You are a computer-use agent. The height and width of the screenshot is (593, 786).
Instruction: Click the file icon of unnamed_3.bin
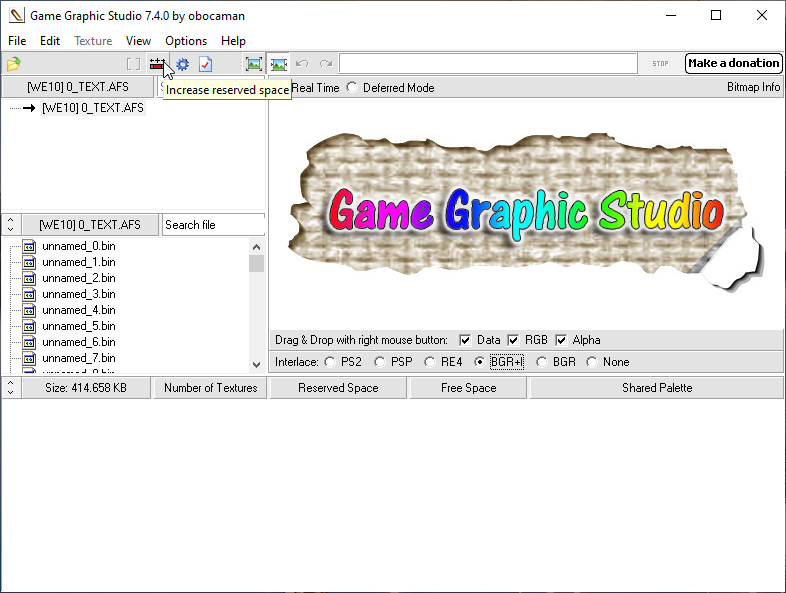[29, 294]
